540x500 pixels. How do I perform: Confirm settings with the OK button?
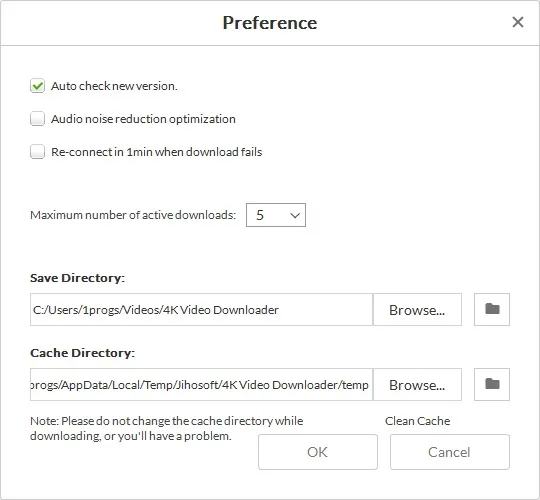[x=318, y=452]
